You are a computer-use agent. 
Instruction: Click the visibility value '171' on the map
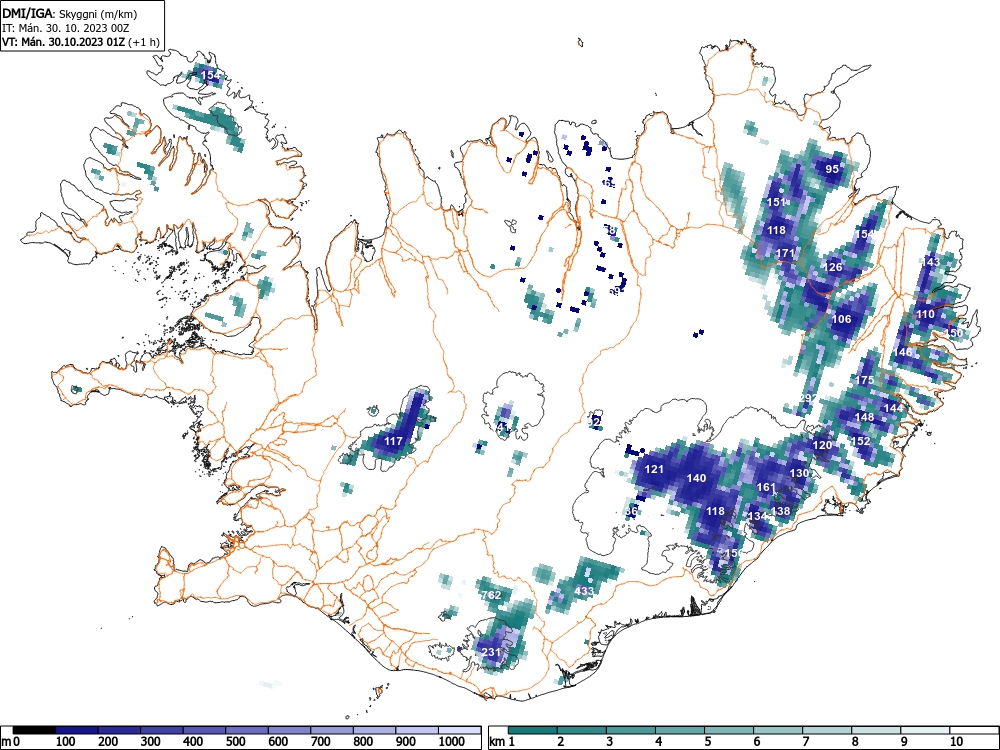click(785, 253)
